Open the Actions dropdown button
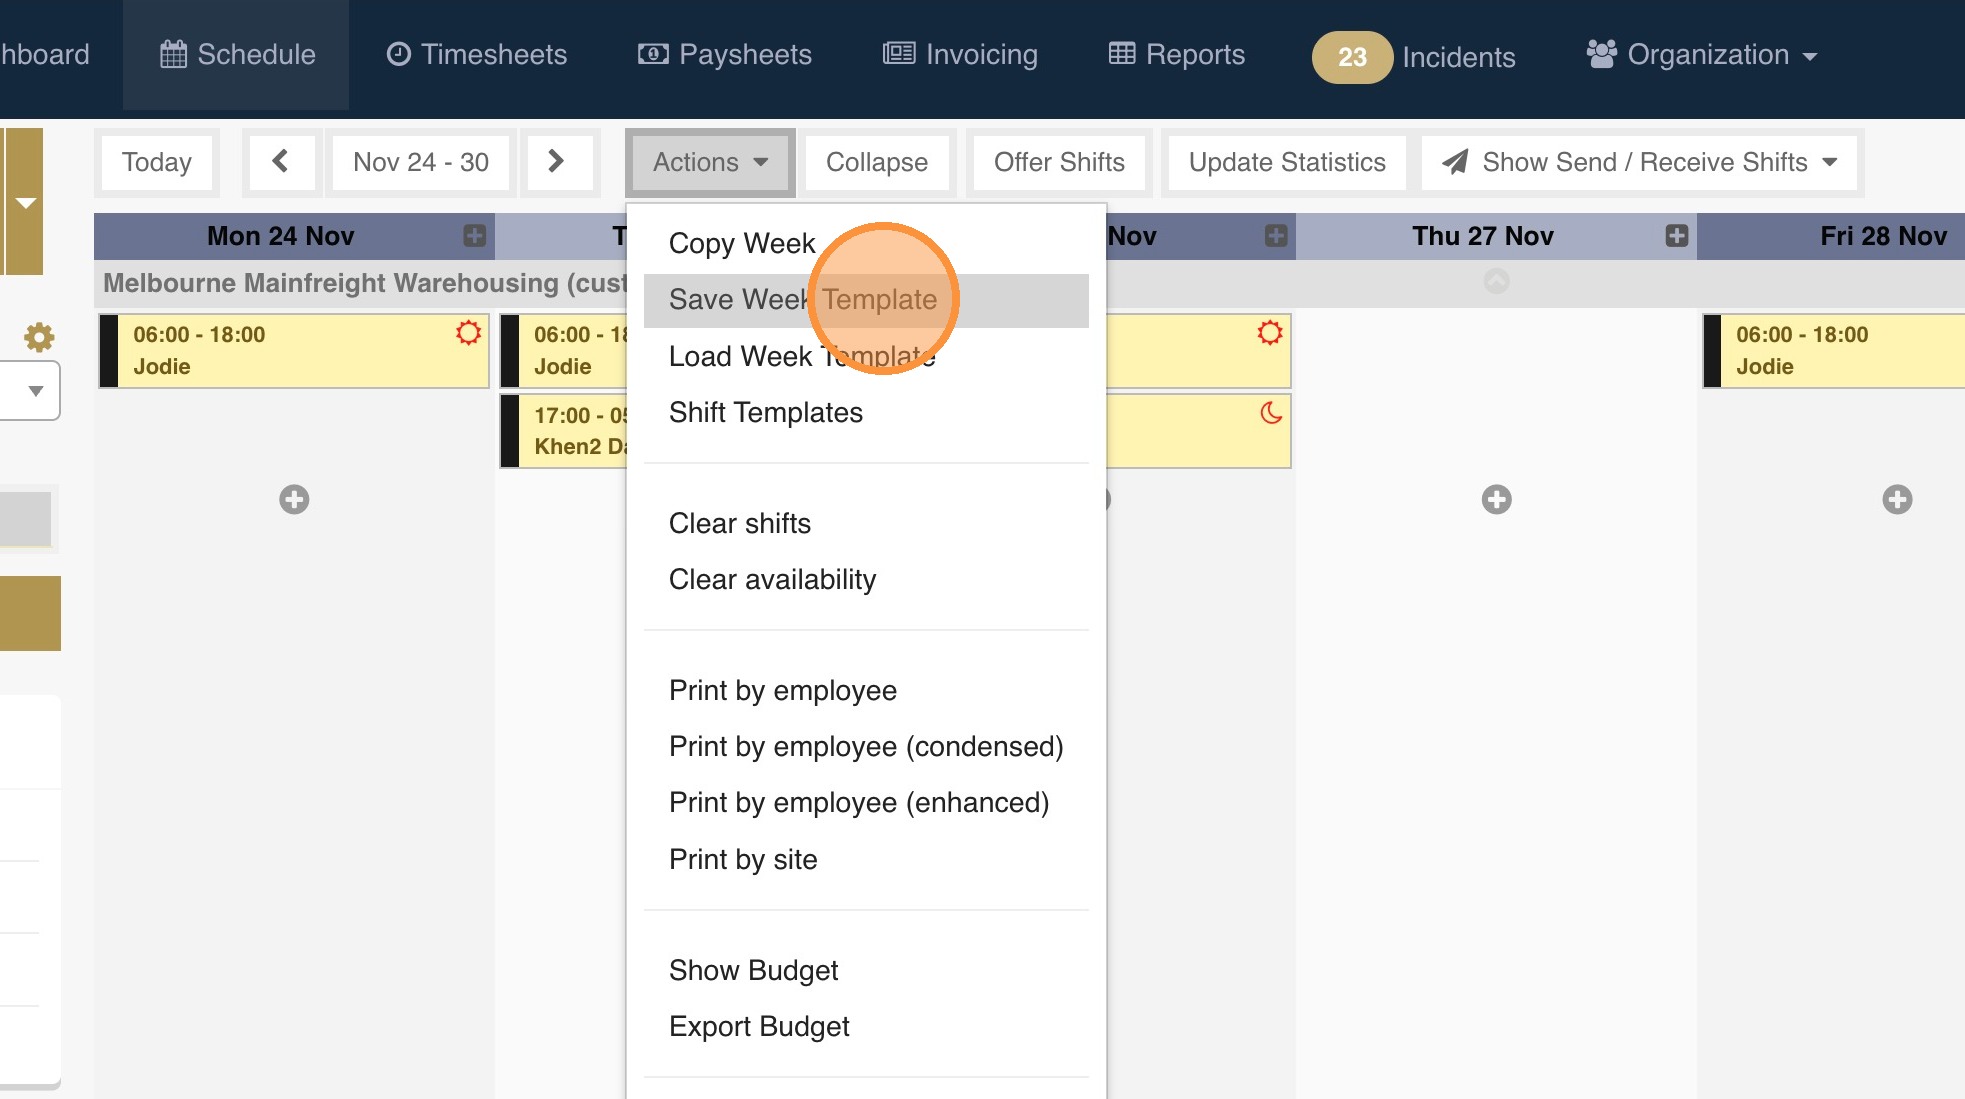The image size is (1965, 1099). [x=709, y=162]
